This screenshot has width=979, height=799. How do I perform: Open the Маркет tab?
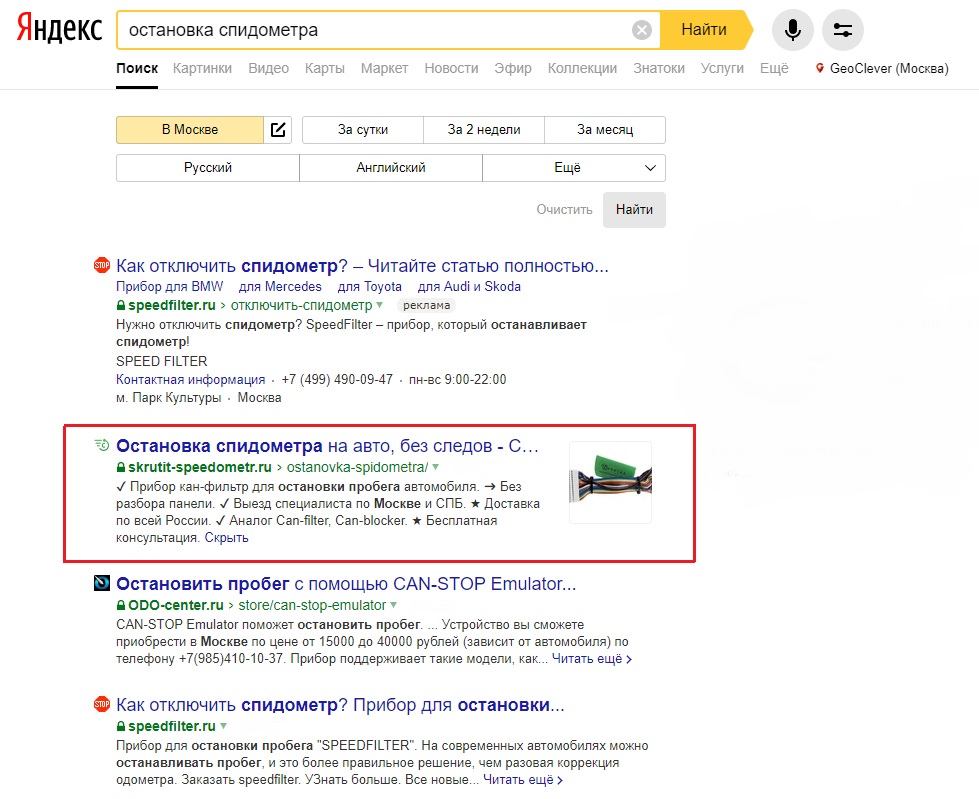[385, 68]
